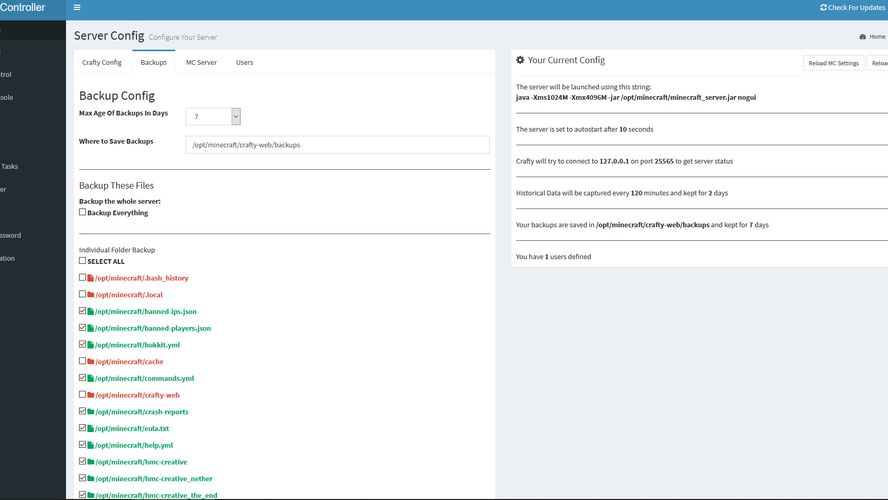Click the green folder icon for crash-reports
Screen dimensions: 888x500
(90, 412)
